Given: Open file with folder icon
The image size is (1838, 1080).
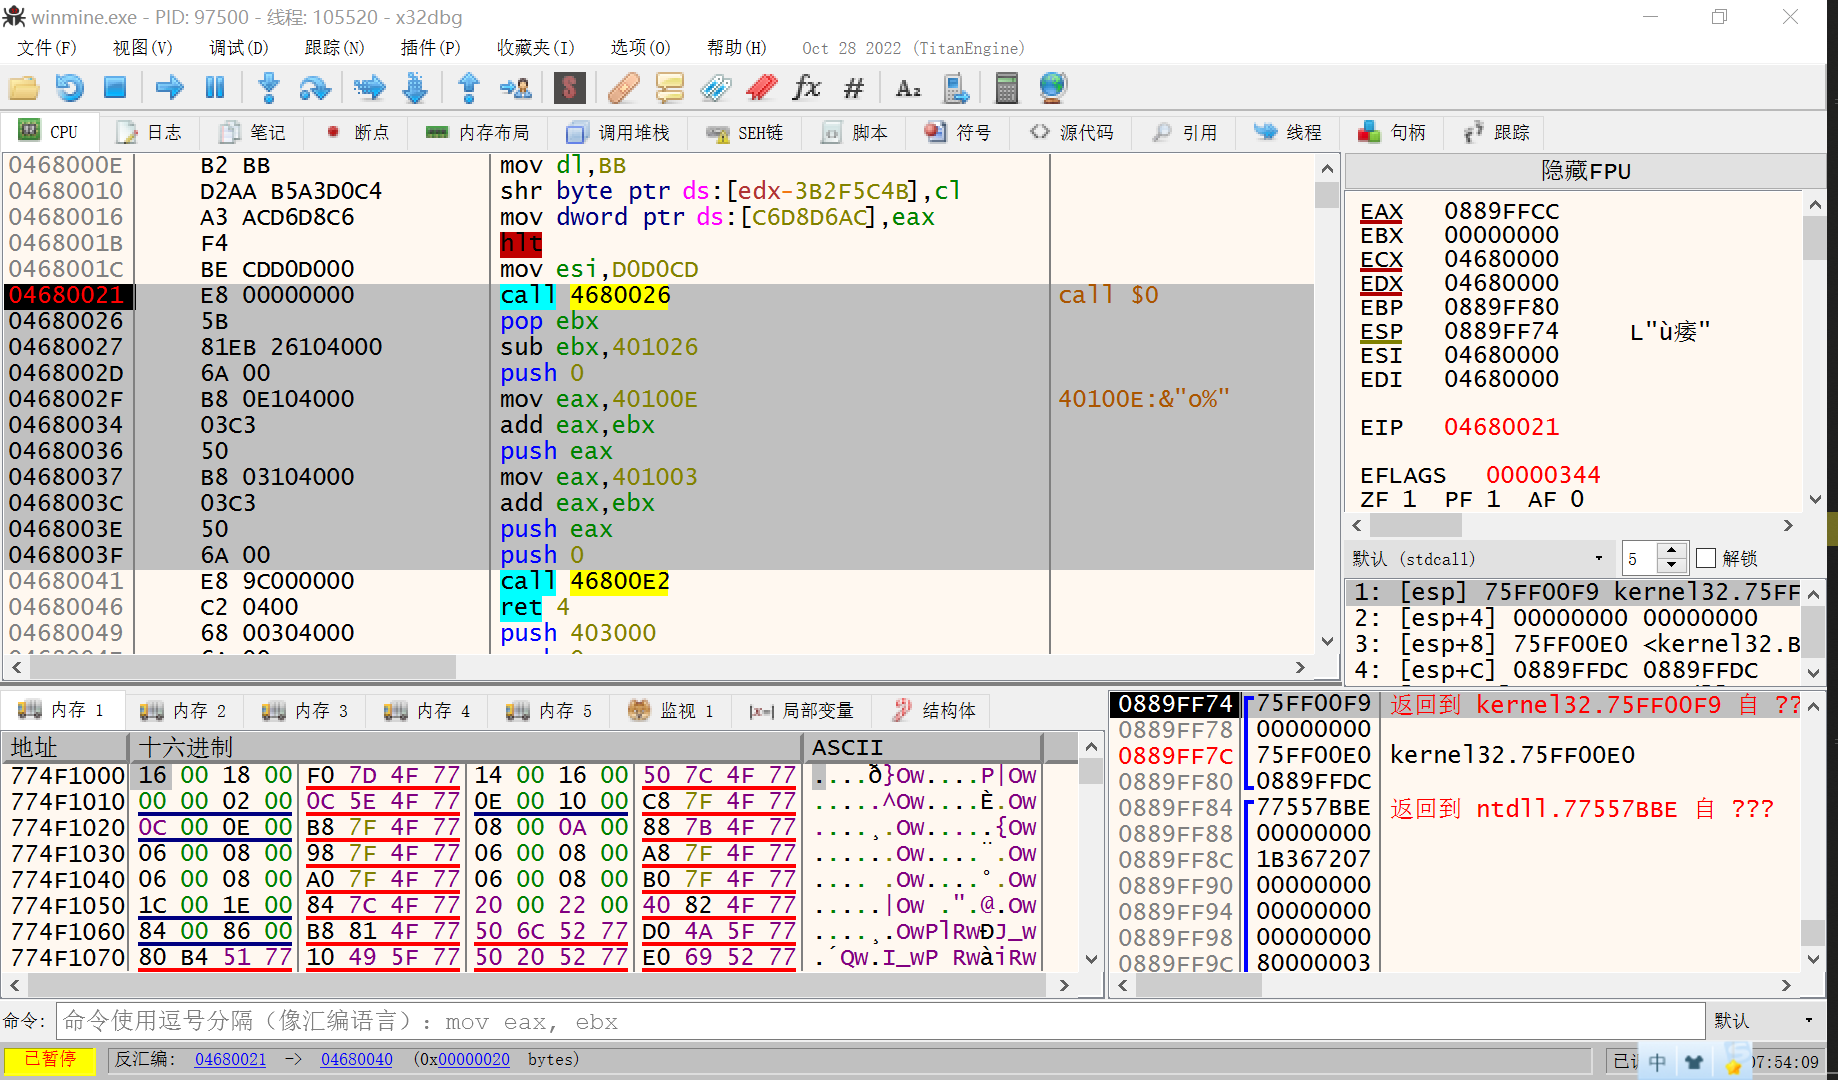Looking at the screenshot, I should [24, 88].
